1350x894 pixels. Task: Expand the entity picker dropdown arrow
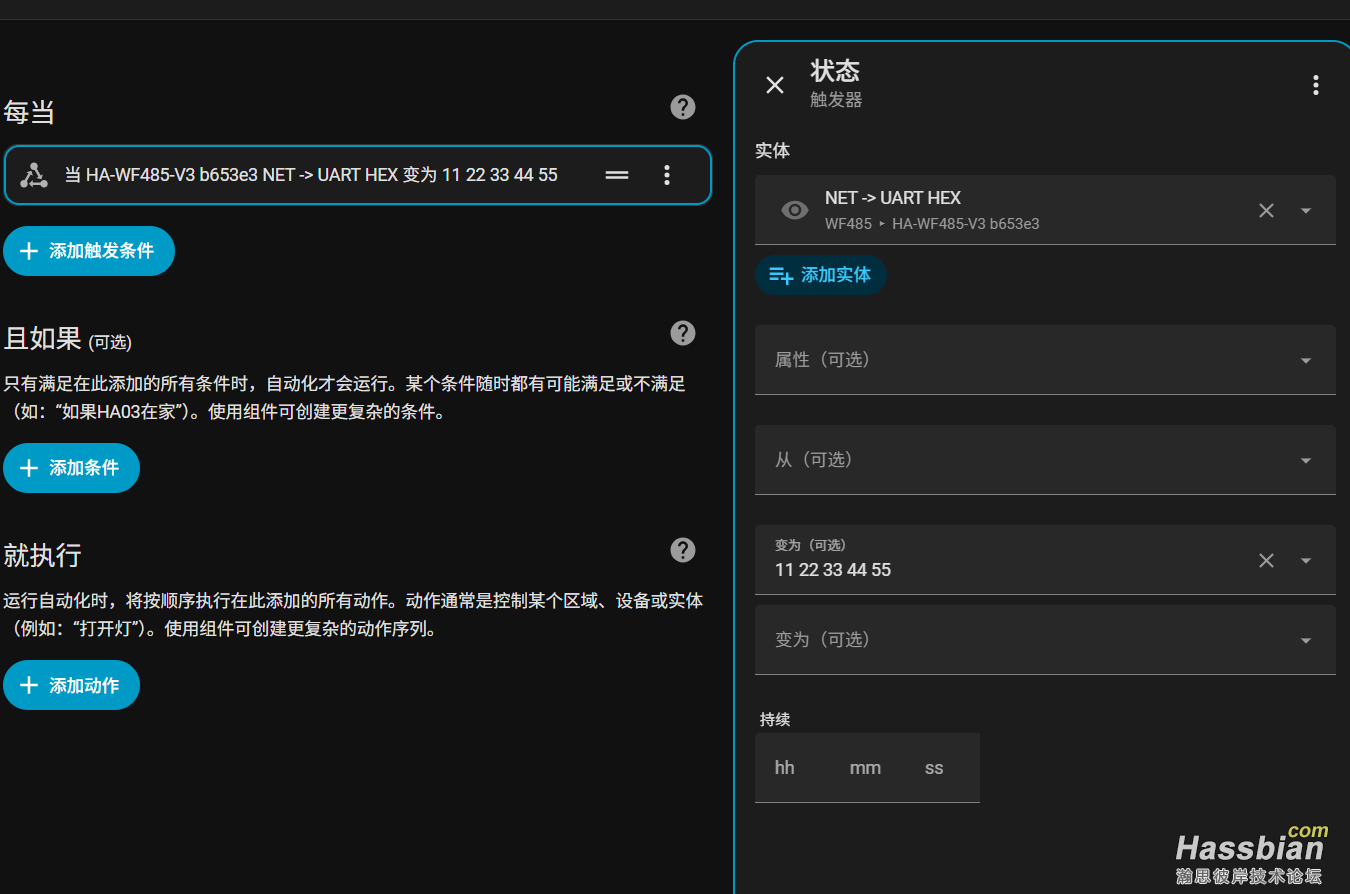(x=1305, y=210)
